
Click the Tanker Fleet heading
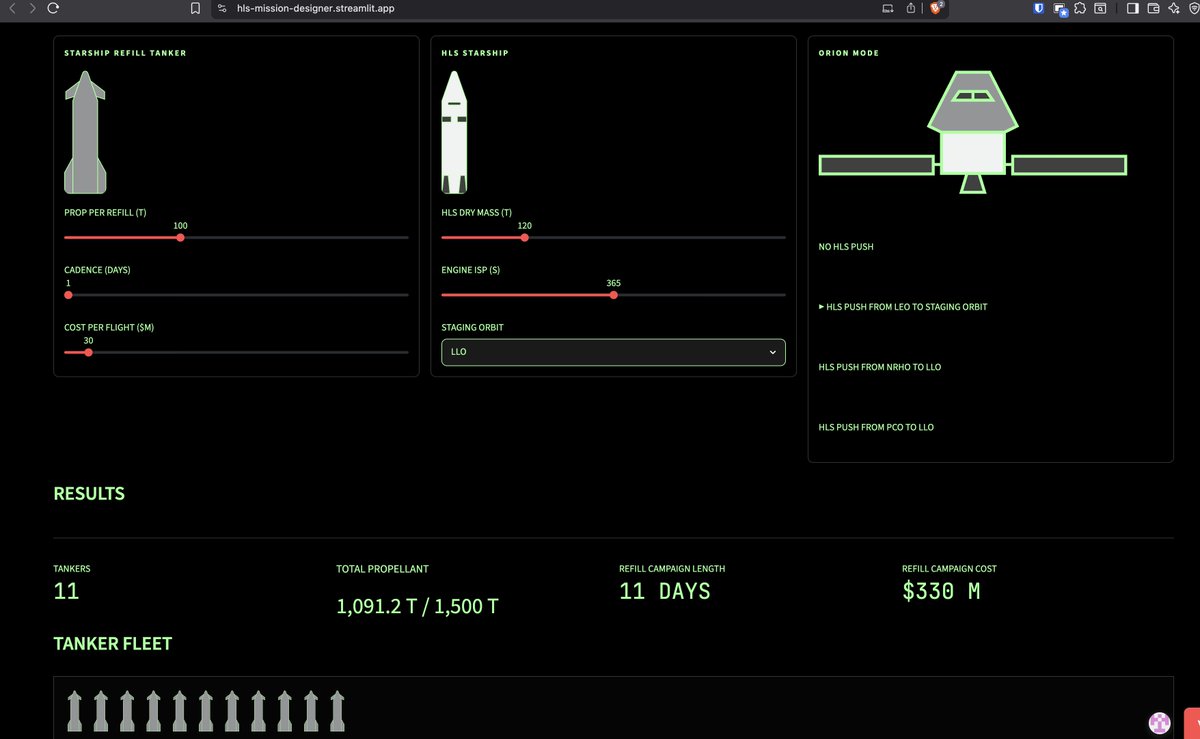113,644
